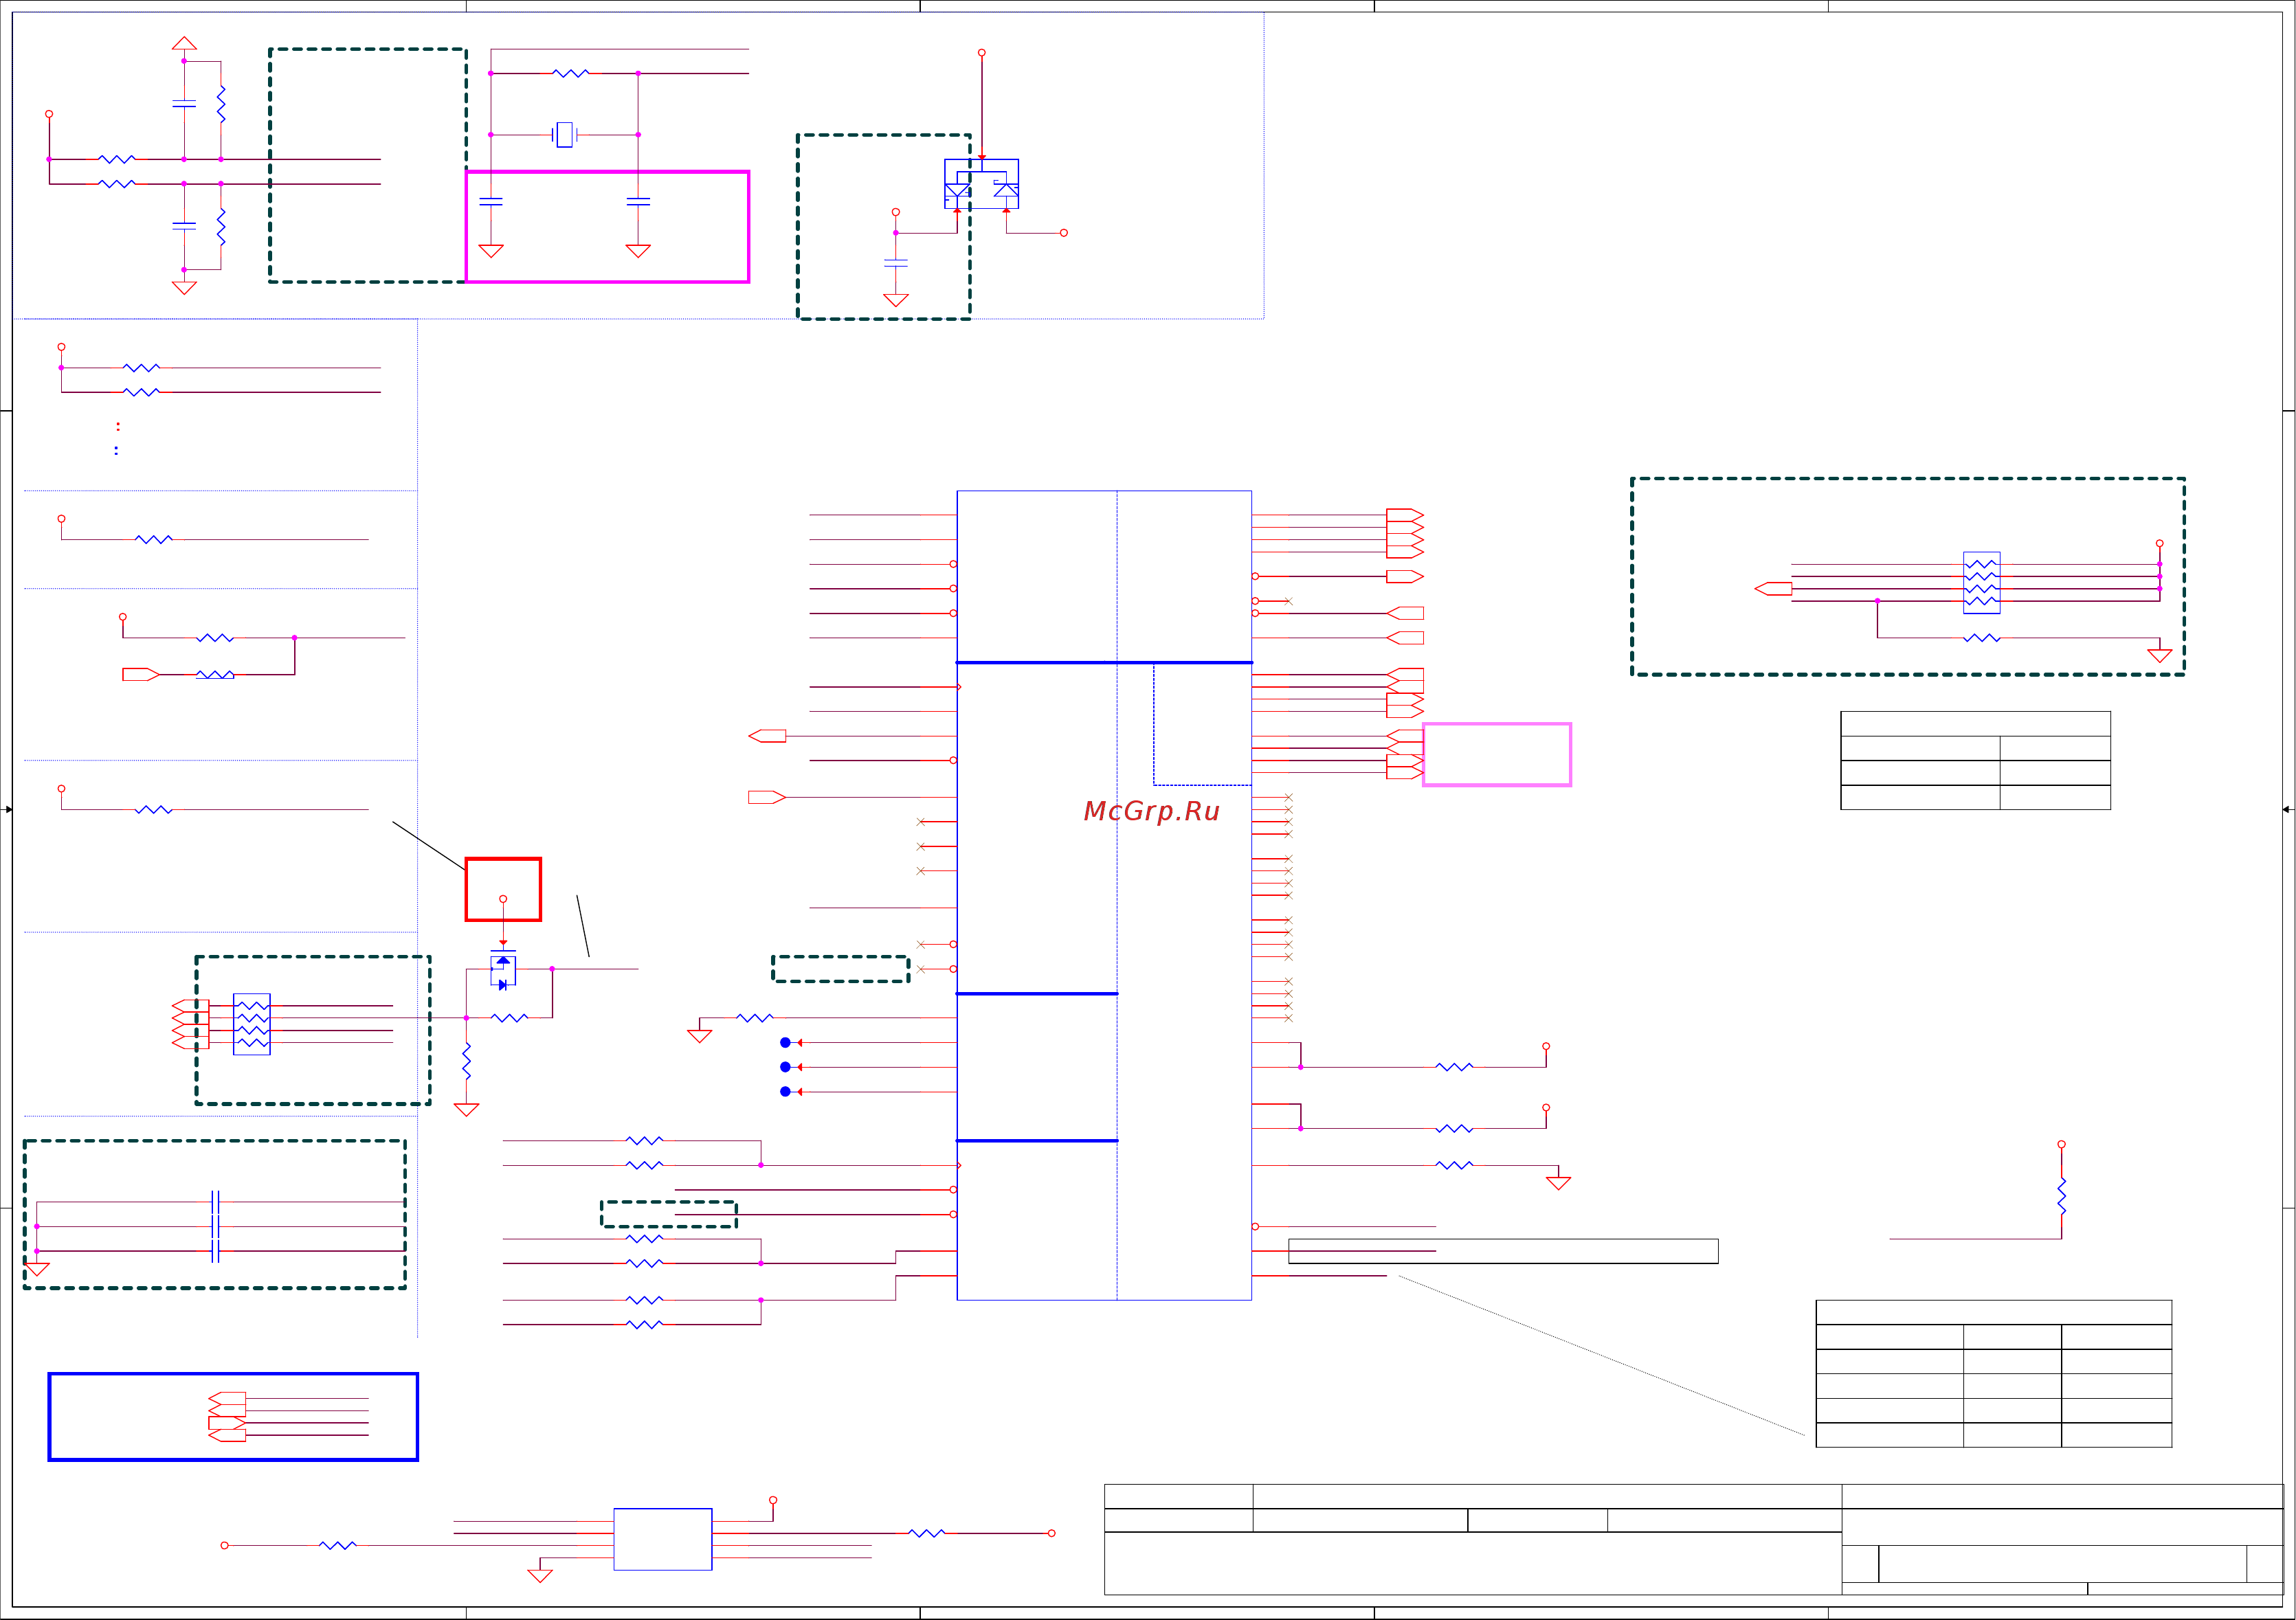This screenshot has height=1620, width=2296.
Task: Click the pink rectangle beside the main IC
Action: pyautogui.click(x=1496, y=754)
